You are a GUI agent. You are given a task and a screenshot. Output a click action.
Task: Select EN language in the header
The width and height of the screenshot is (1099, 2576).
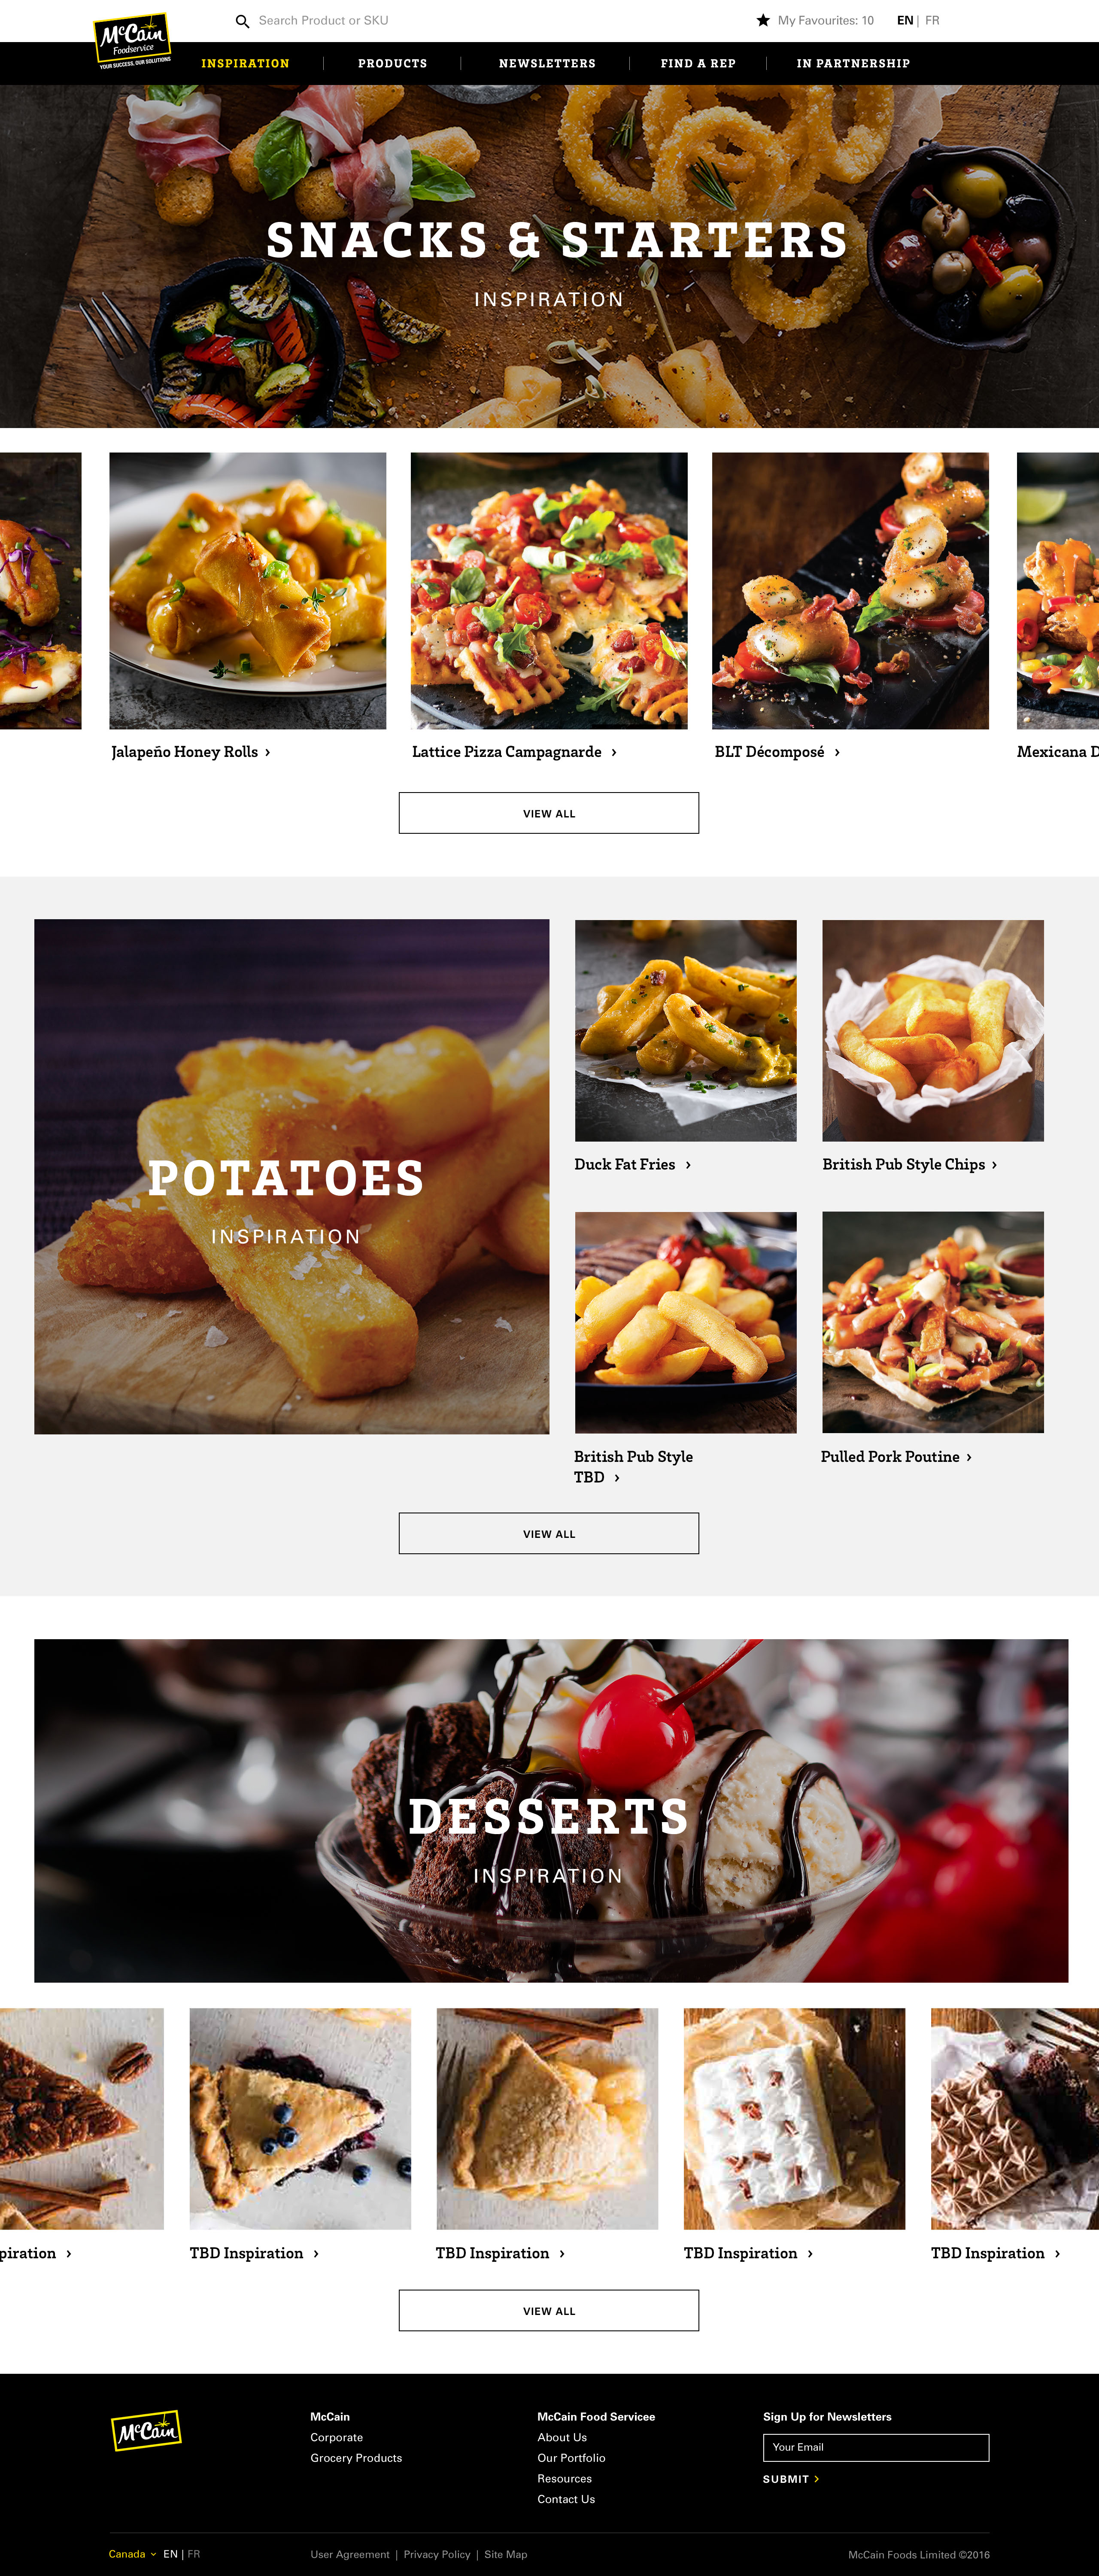[x=905, y=20]
